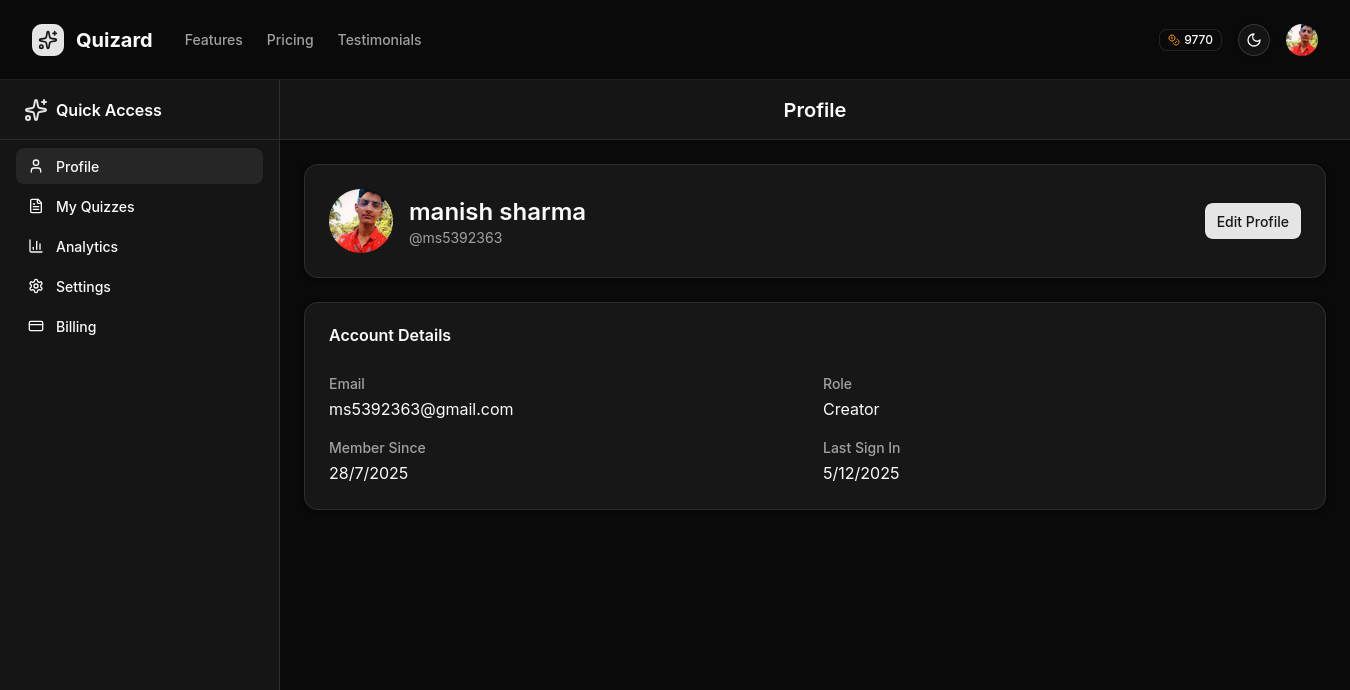Screen dimensions: 1350x690
Task: Open Analytics from the sidebar
Action: [139, 246]
